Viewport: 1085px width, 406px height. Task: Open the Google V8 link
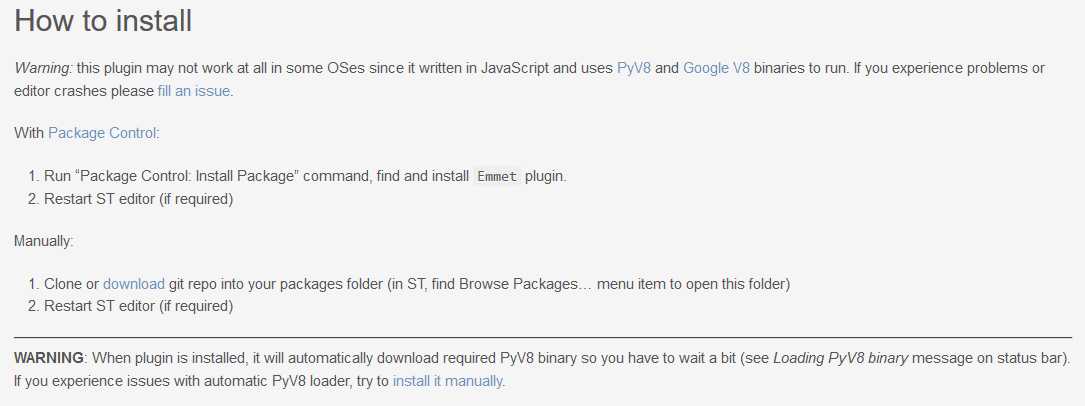716,68
